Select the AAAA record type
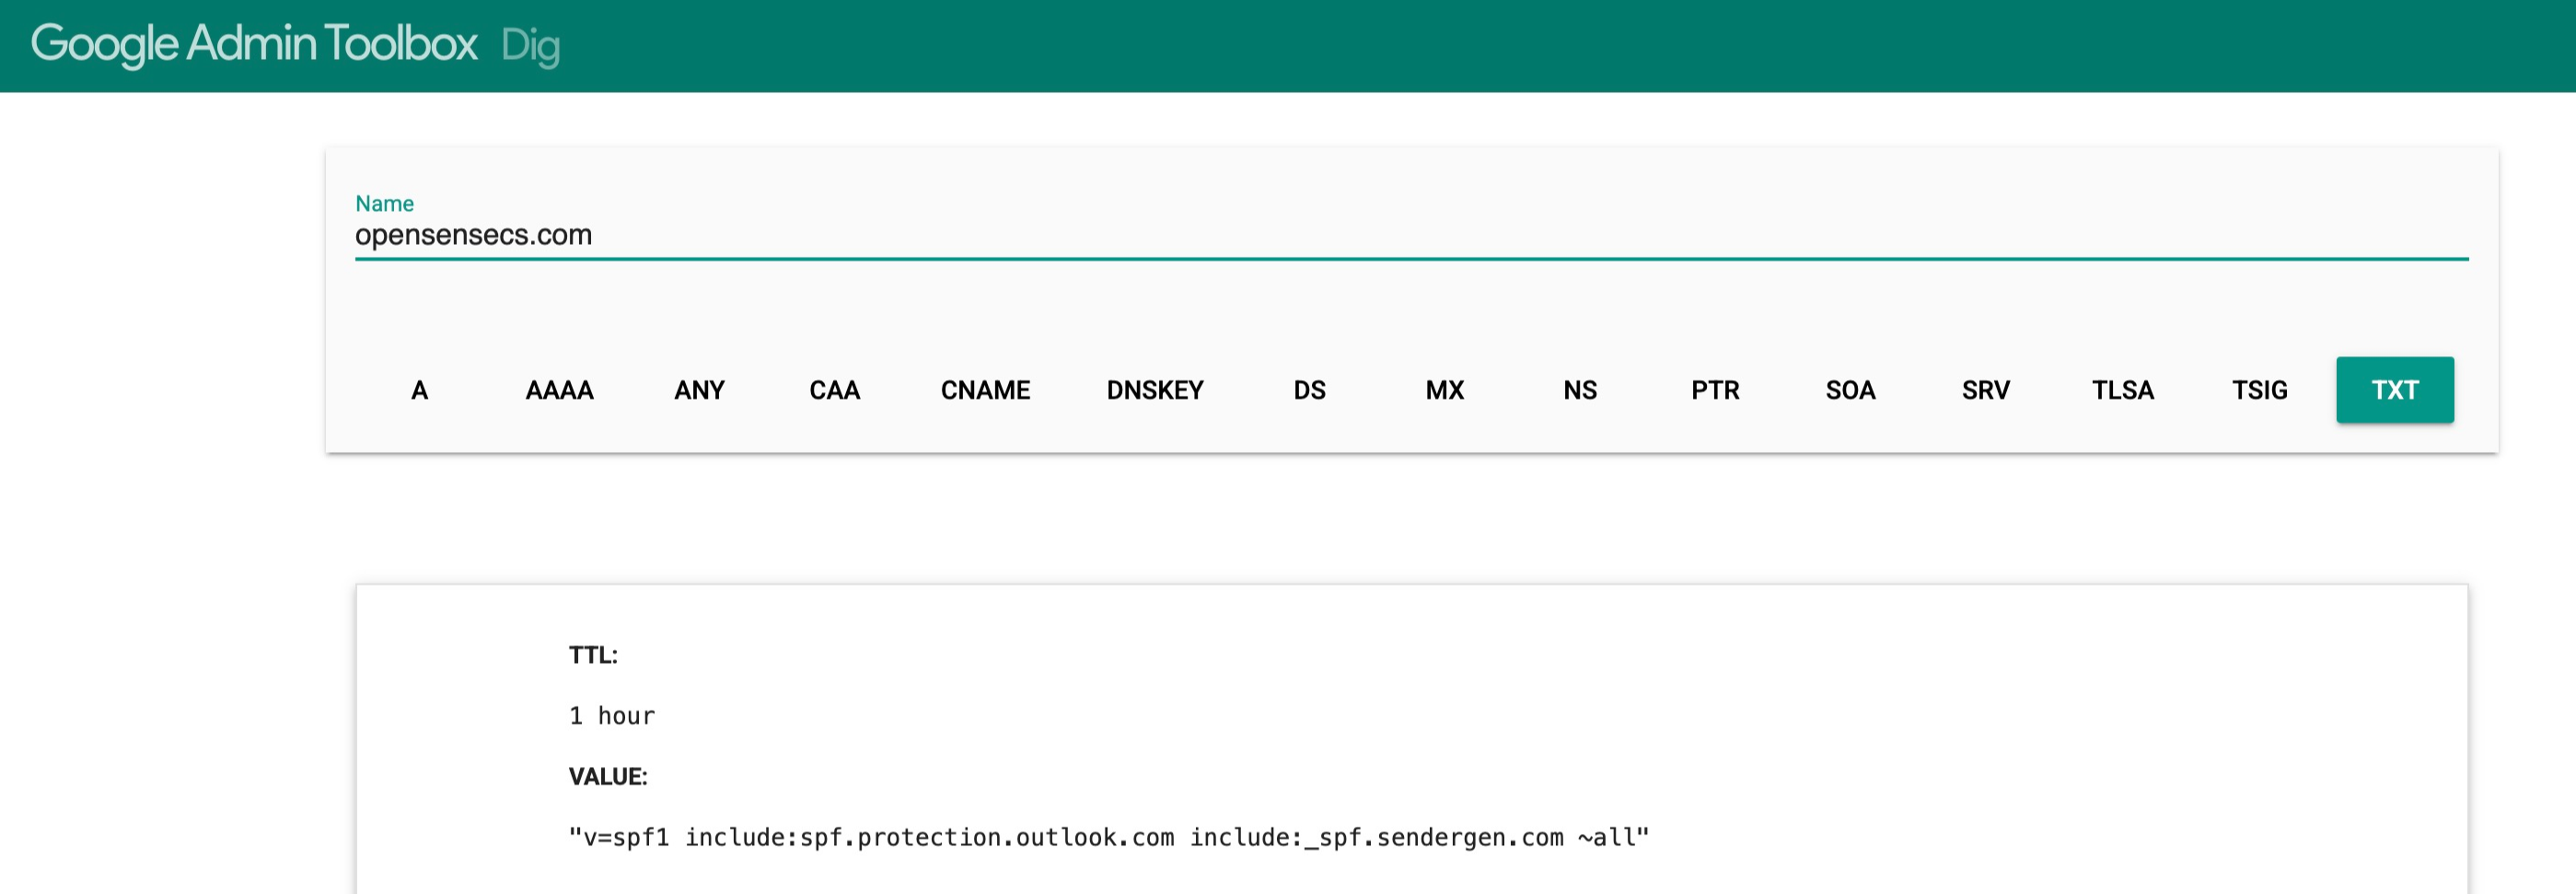Image resolution: width=2576 pixels, height=894 pixels. tap(559, 390)
